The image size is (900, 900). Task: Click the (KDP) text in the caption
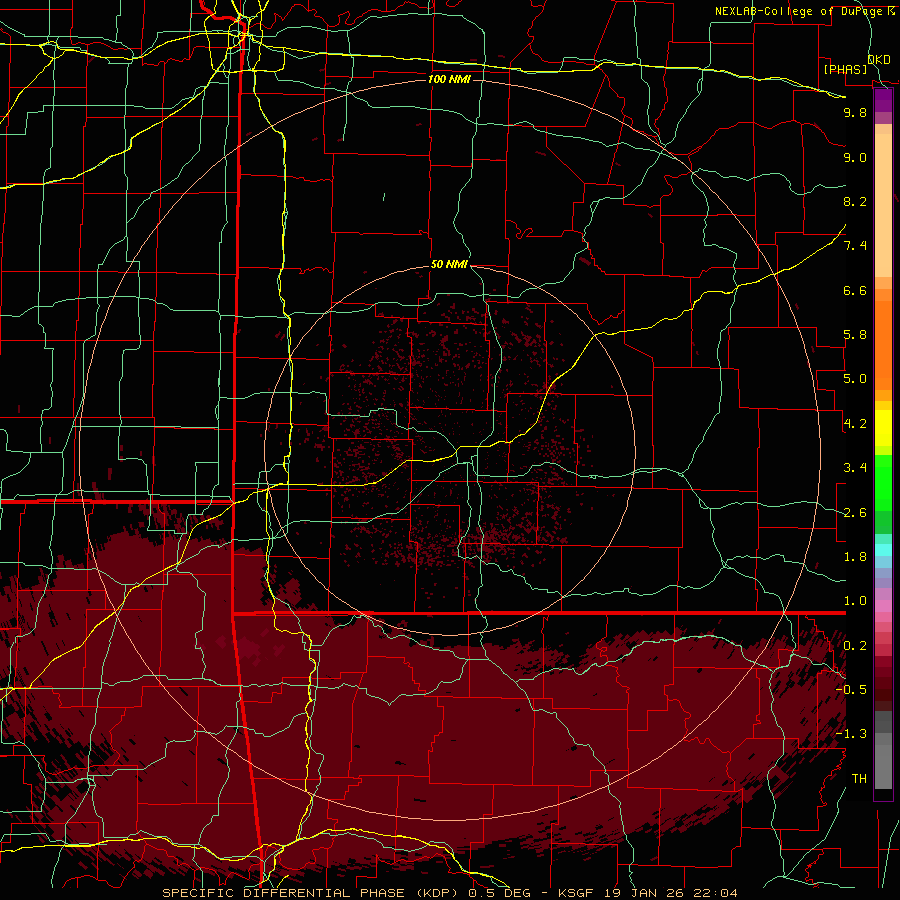[x=439, y=893]
